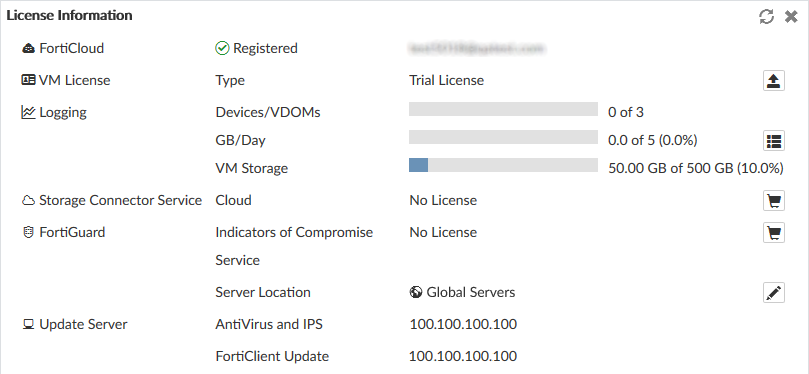Click the 'AntiVirus and IPS' label
Image resolution: width=809 pixels, height=374 pixels.
pyautogui.click(x=269, y=324)
